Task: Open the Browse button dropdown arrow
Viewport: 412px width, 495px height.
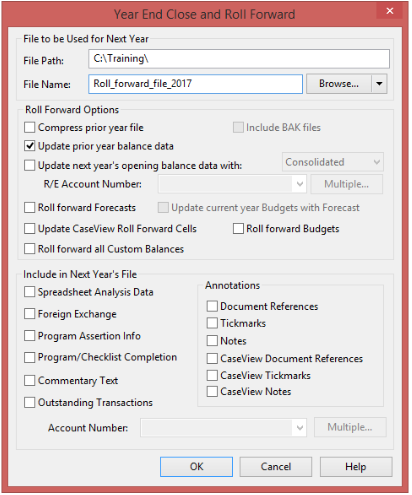Action: pyautogui.click(x=379, y=84)
